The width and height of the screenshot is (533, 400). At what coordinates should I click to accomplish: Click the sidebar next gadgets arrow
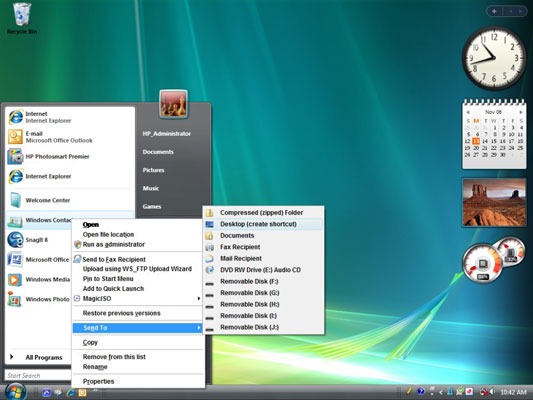point(520,11)
